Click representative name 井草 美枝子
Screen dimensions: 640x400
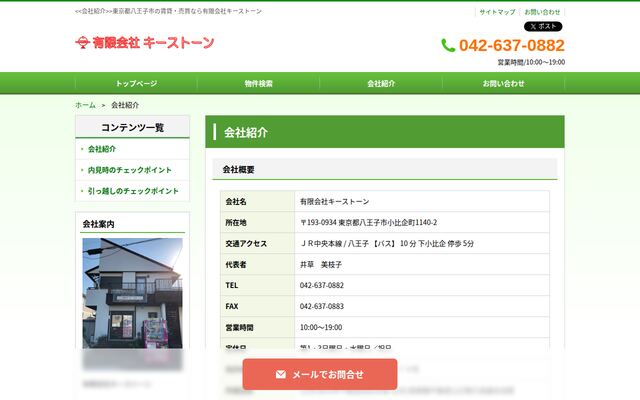pos(321,264)
